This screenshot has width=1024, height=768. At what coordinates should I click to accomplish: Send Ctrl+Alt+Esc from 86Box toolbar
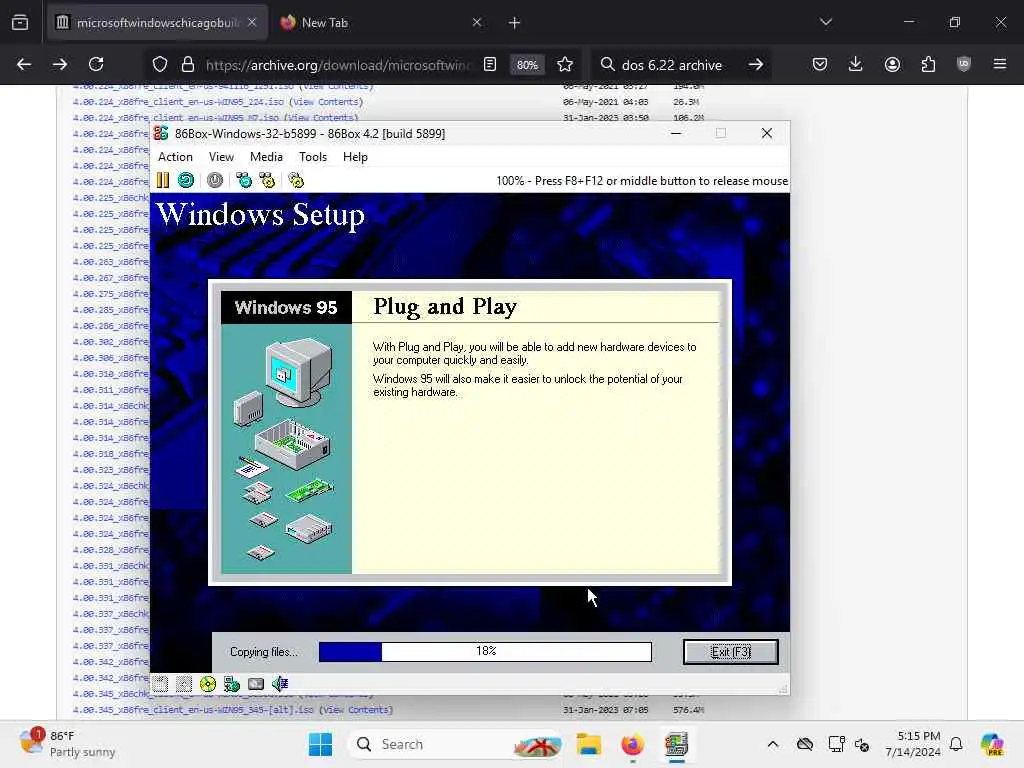click(x=267, y=180)
